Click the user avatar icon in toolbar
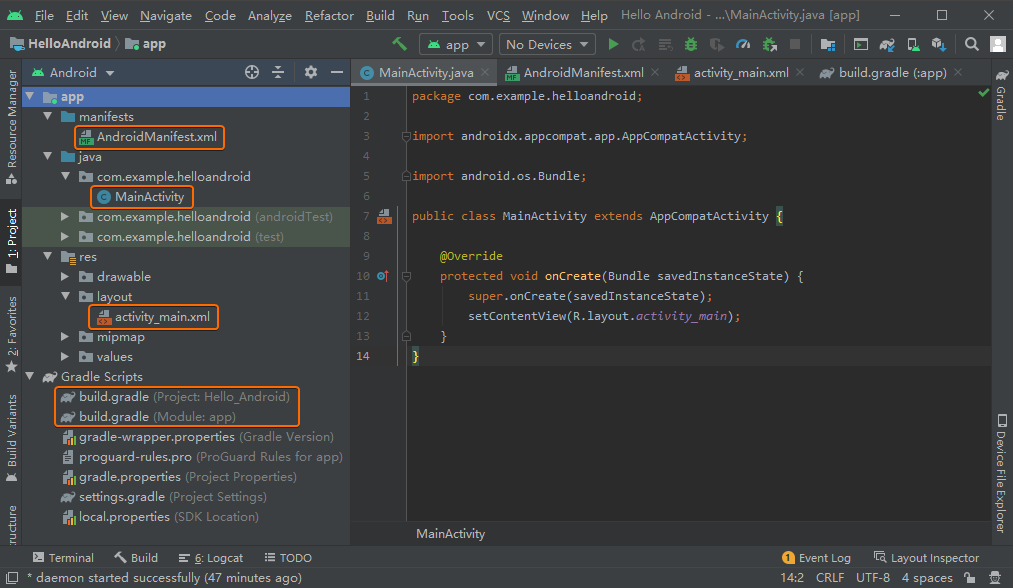Viewport: 1013px width, 588px height. [998, 44]
